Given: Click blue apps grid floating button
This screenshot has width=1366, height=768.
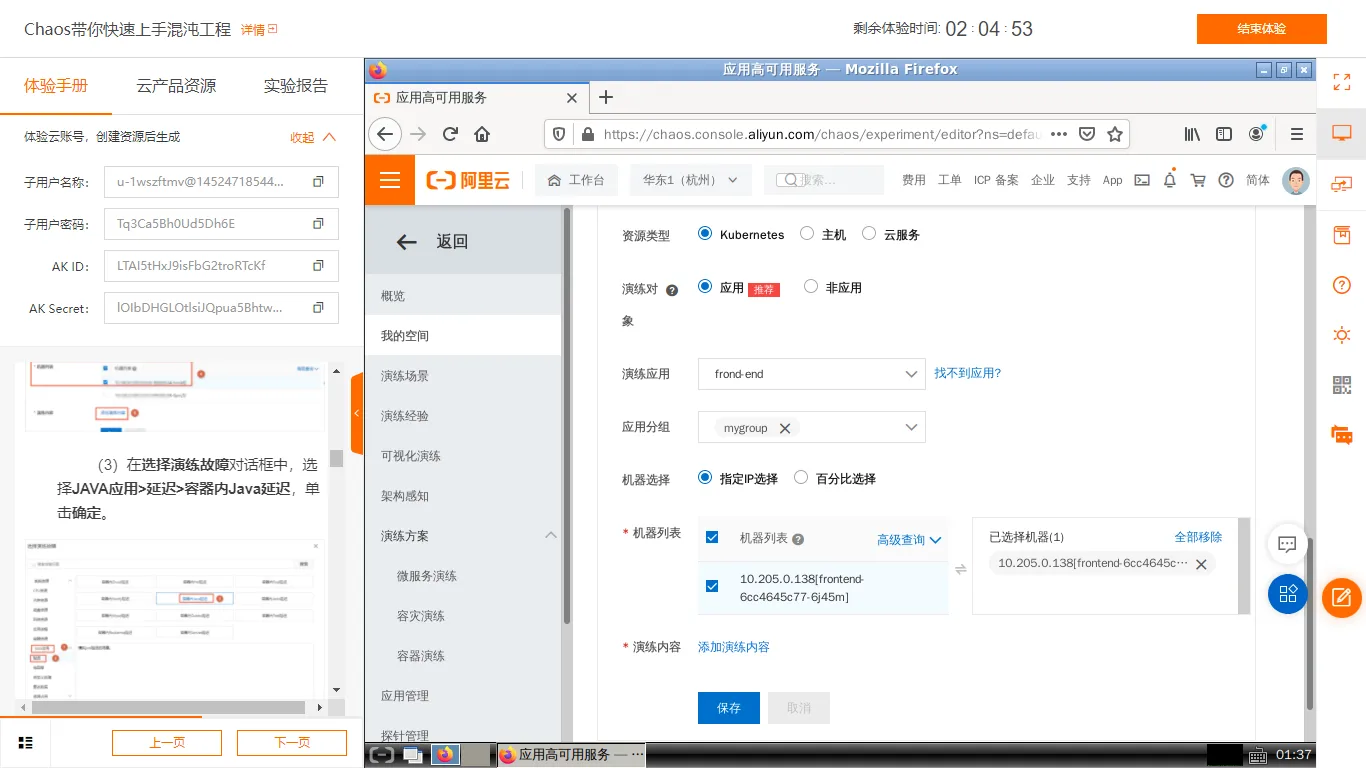Looking at the screenshot, I should (1288, 594).
